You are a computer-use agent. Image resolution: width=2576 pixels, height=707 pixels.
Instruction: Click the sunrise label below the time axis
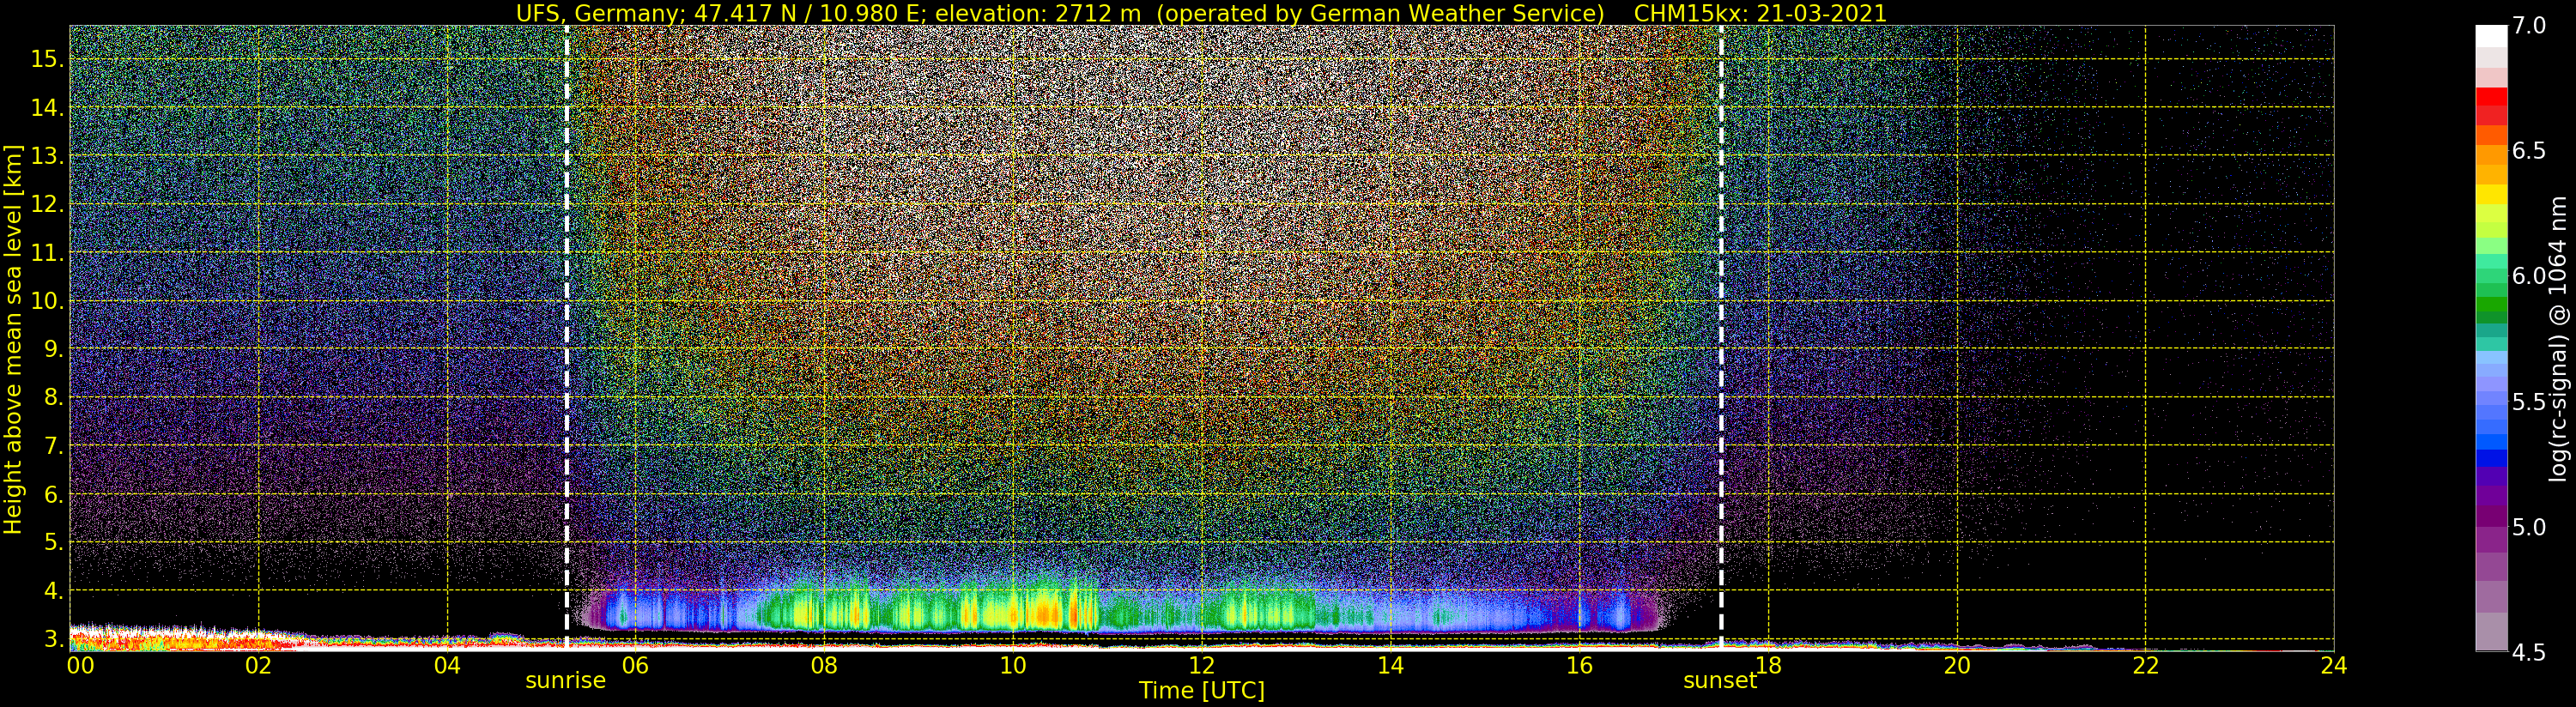coord(565,681)
